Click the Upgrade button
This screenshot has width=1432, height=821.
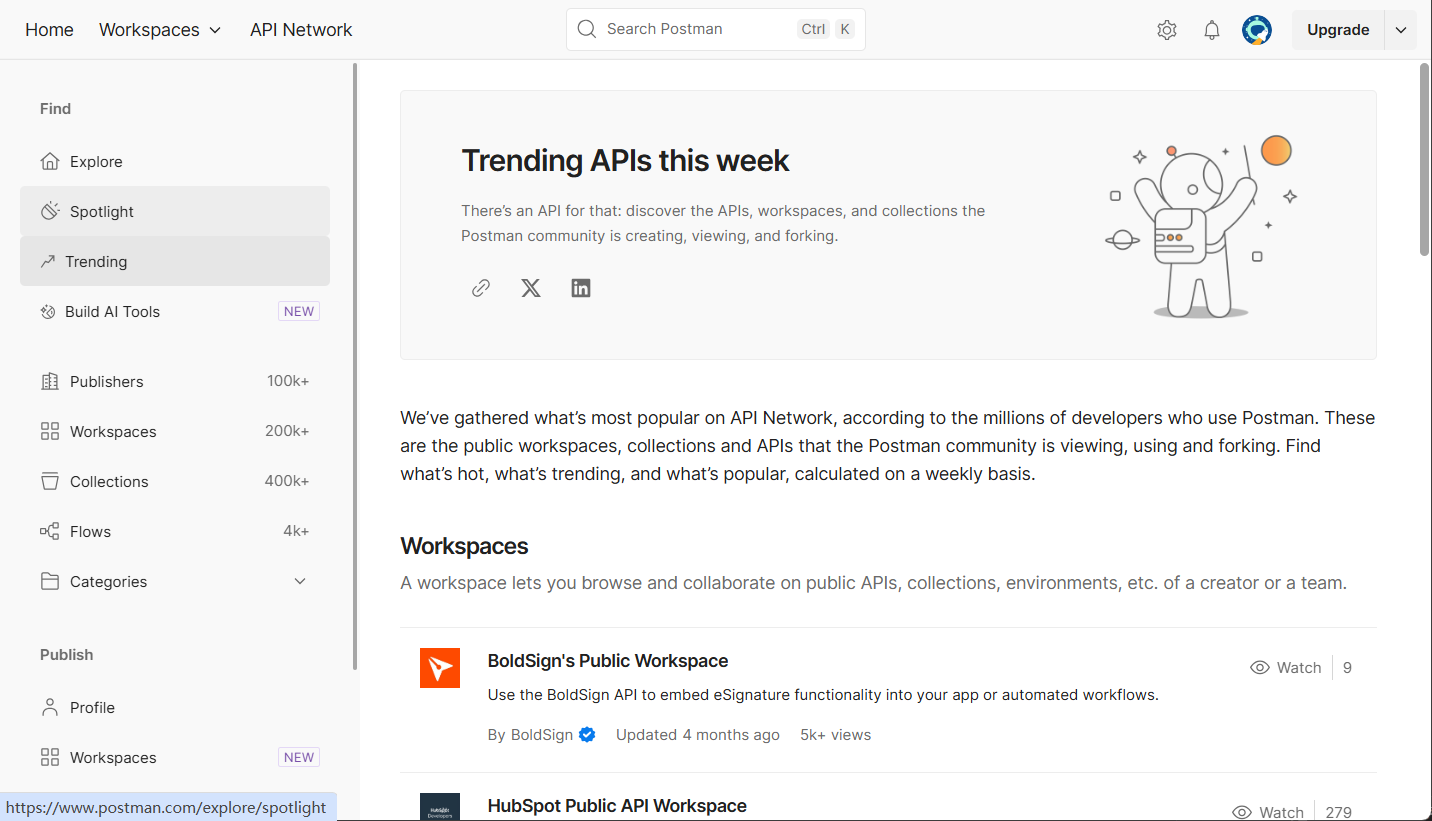1338,30
